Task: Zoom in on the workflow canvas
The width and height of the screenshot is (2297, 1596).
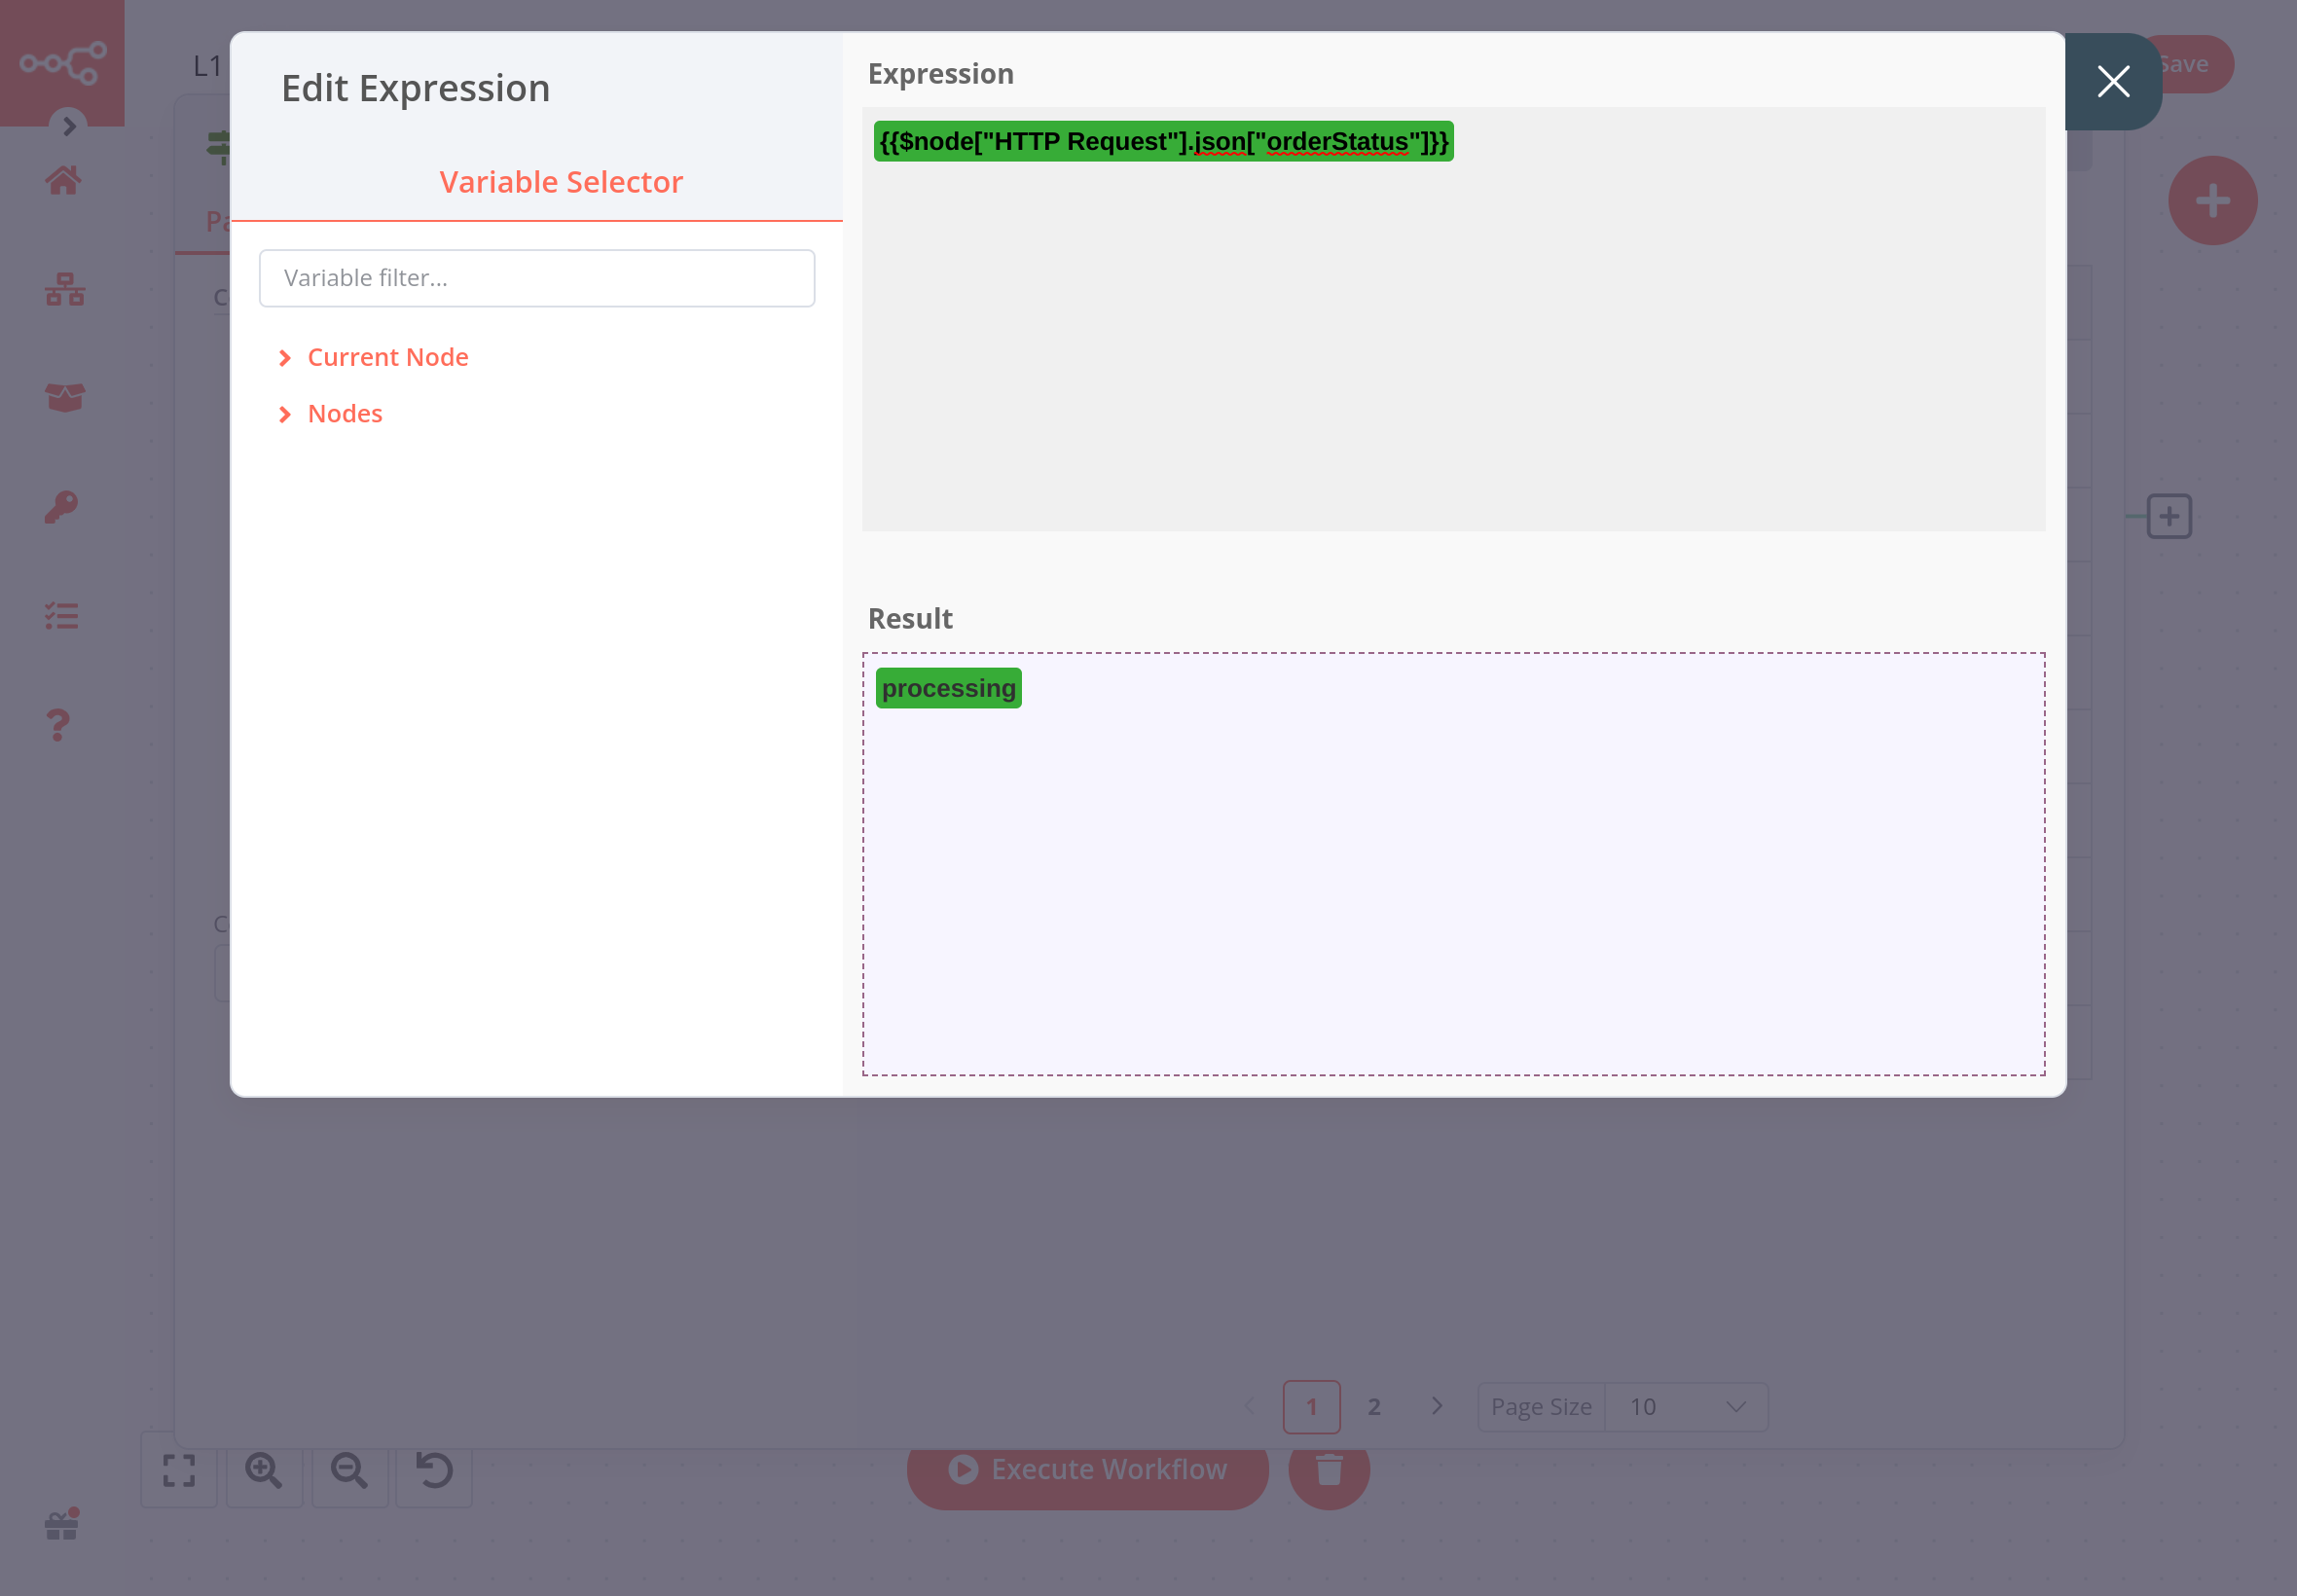Action: [264, 1470]
